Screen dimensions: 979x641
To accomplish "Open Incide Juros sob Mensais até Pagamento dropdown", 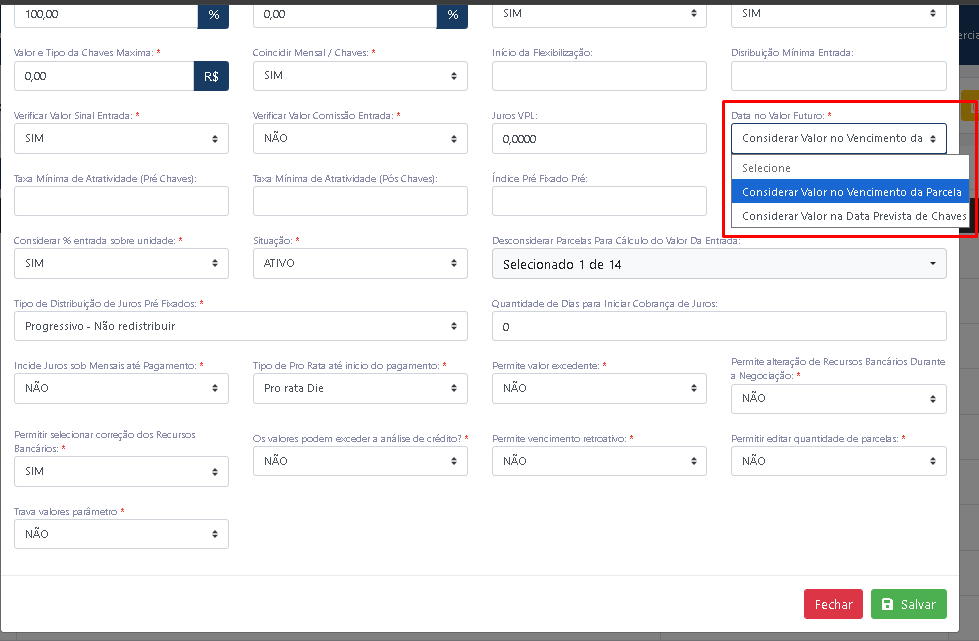I will [x=121, y=388].
